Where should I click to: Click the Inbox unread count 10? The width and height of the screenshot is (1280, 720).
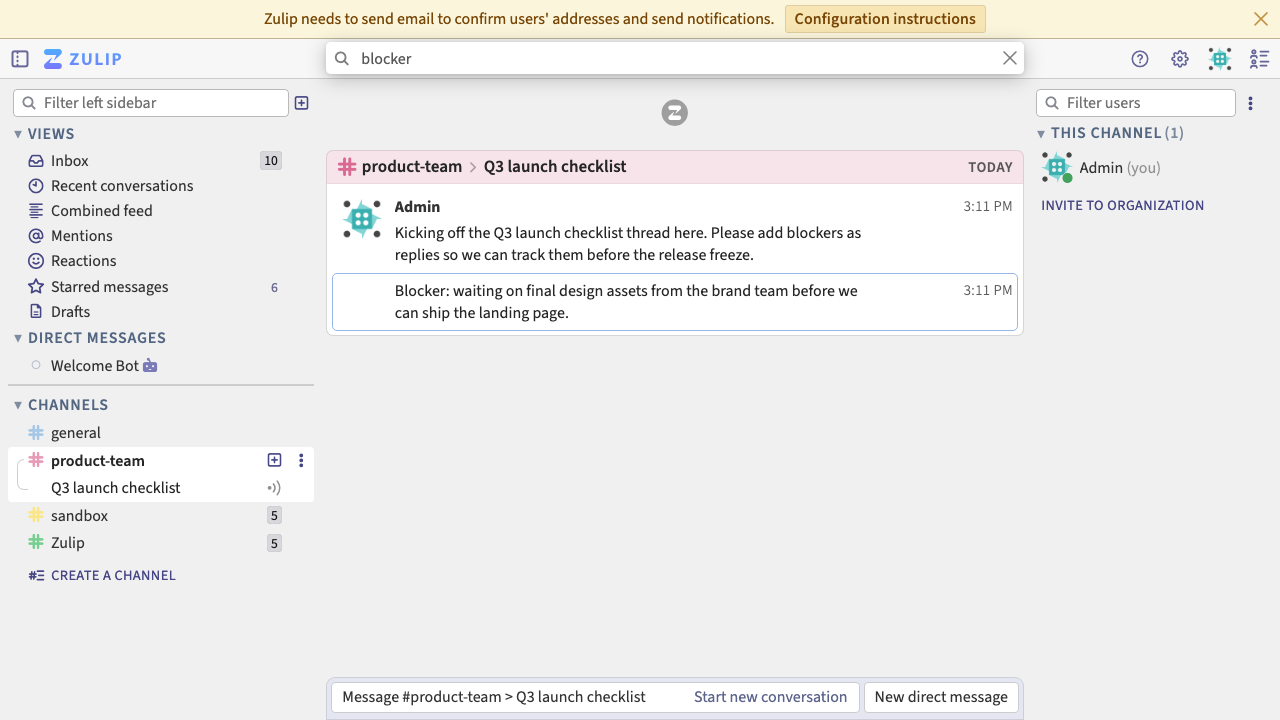pos(271,161)
